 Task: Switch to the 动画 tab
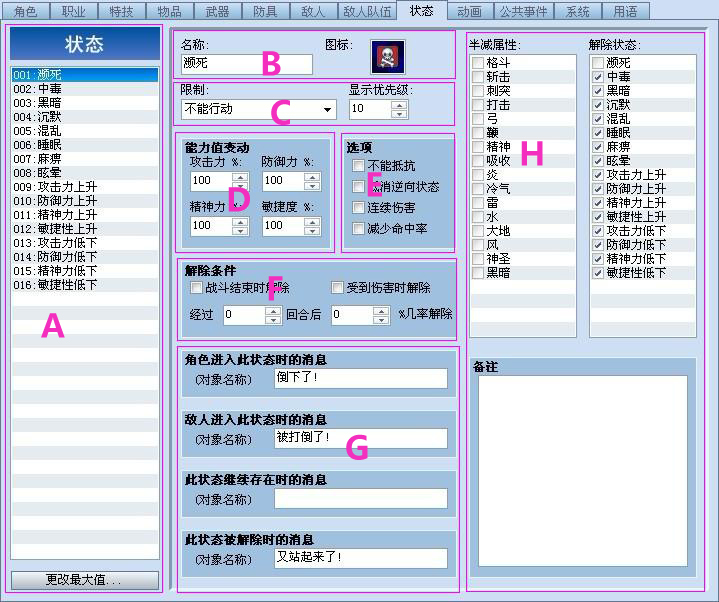pyautogui.click(x=470, y=11)
